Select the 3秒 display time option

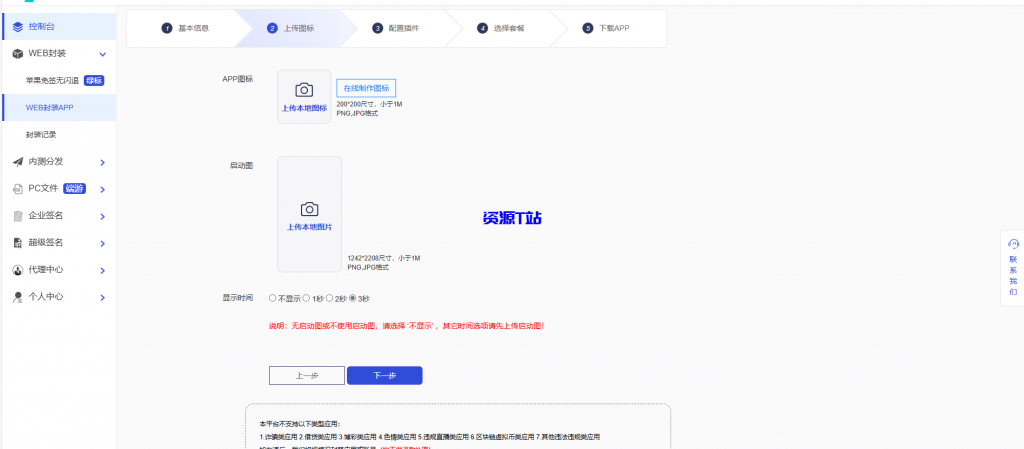click(x=353, y=298)
